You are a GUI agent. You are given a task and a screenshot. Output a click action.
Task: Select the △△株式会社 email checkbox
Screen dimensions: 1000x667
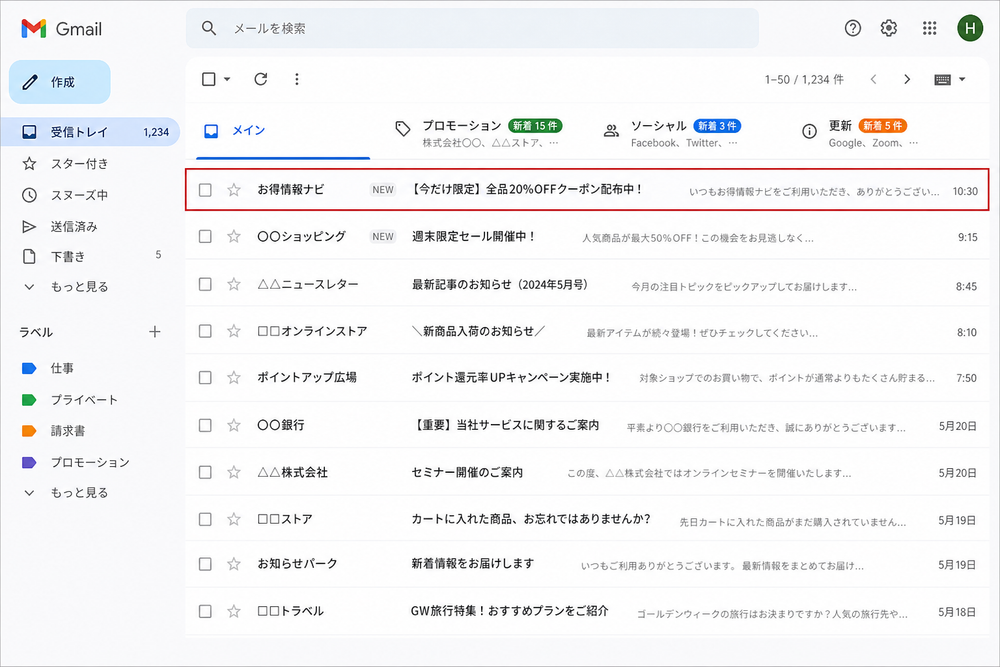[x=205, y=472]
